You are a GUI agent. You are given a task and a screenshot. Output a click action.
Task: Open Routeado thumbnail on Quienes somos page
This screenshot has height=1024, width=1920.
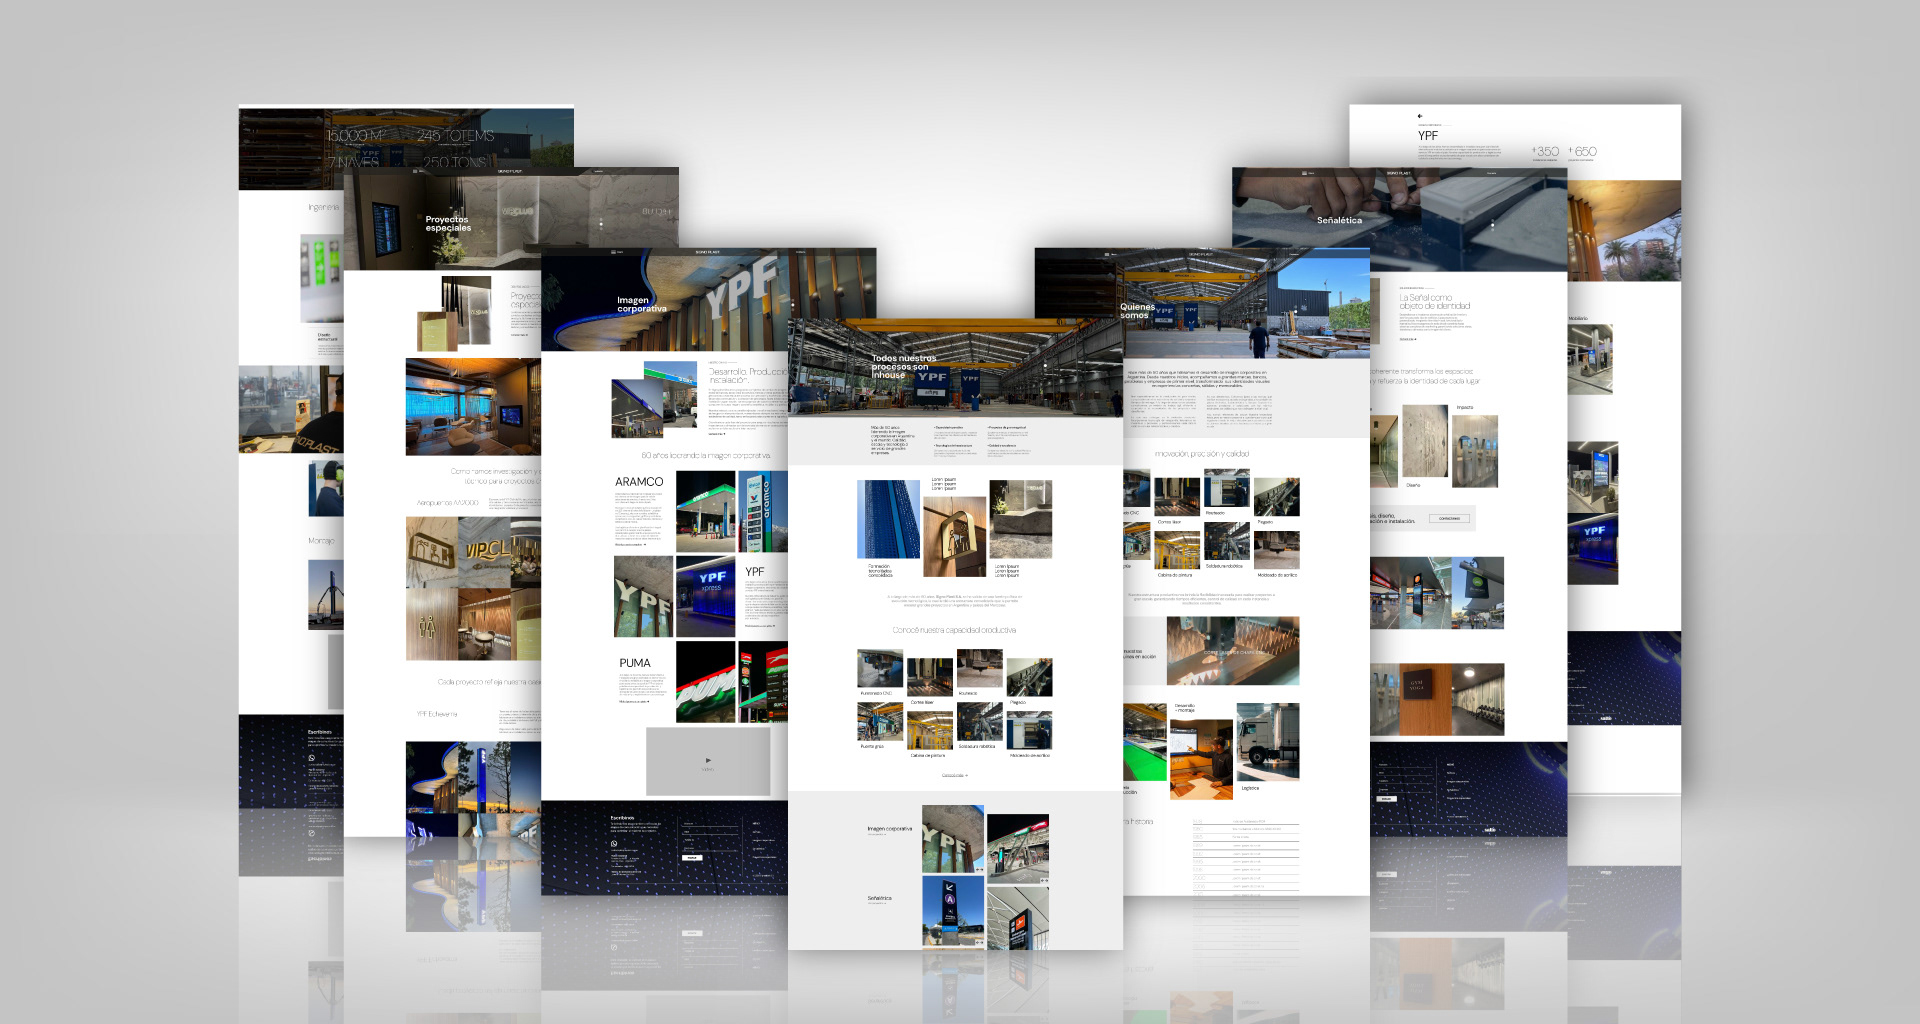[1227, 489]
